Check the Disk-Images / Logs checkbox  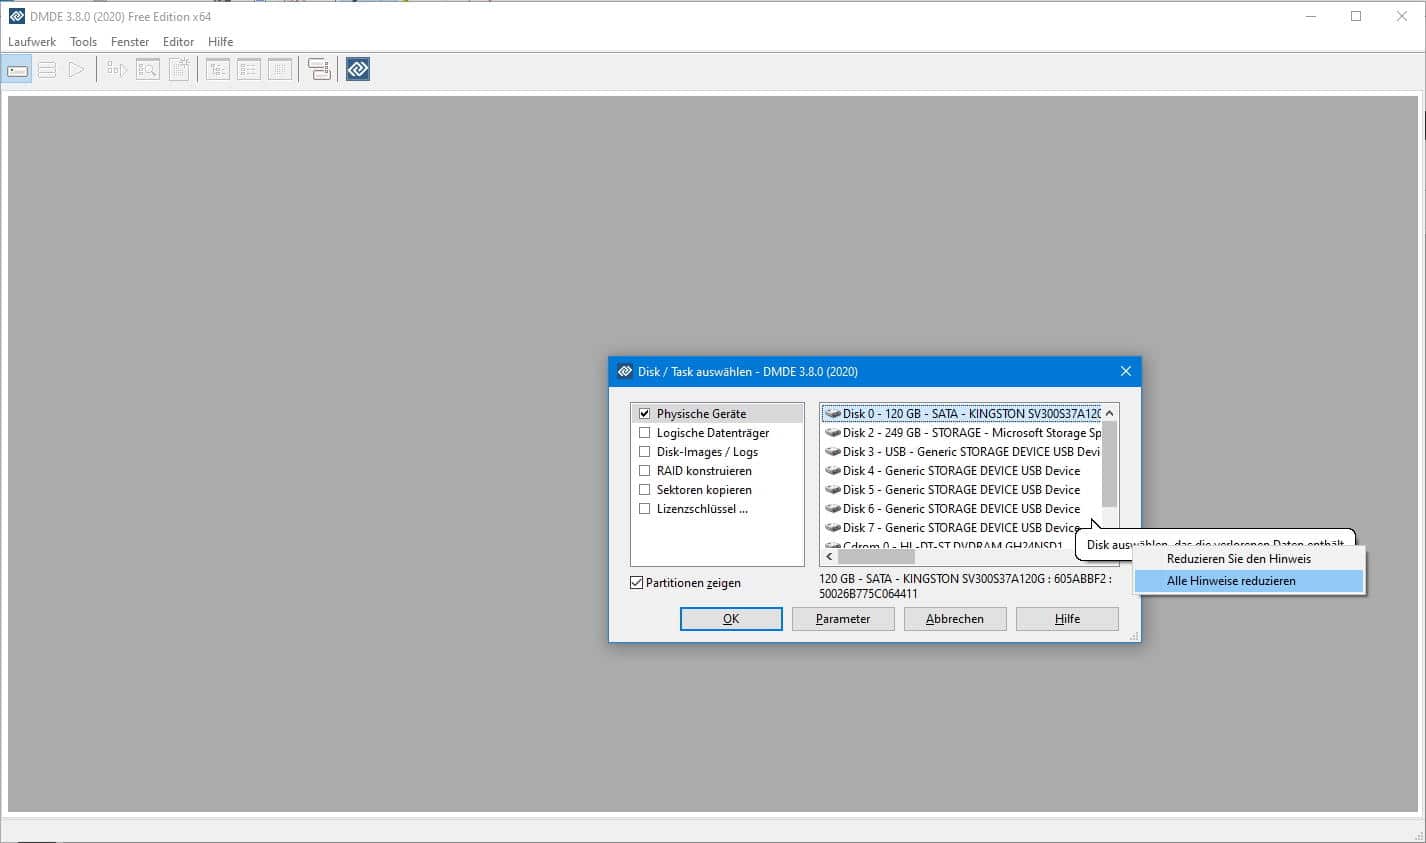645,452
